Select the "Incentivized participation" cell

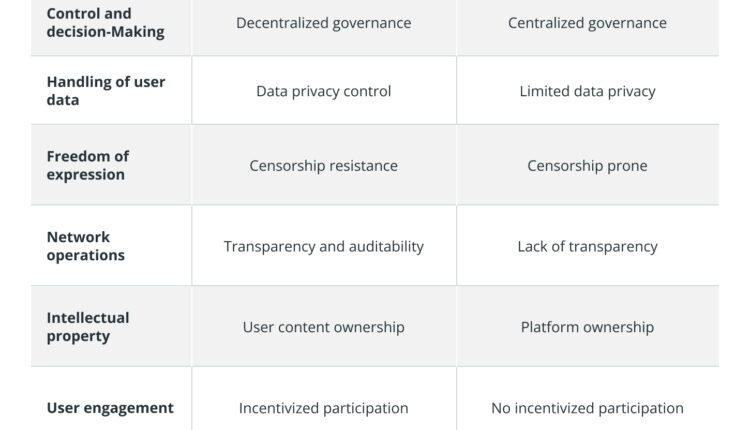coord(323,408)
